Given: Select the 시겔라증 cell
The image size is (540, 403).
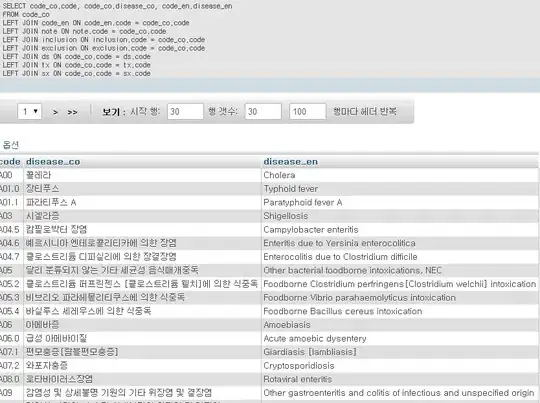Looking at the screenshot, I should click(142, 216).
